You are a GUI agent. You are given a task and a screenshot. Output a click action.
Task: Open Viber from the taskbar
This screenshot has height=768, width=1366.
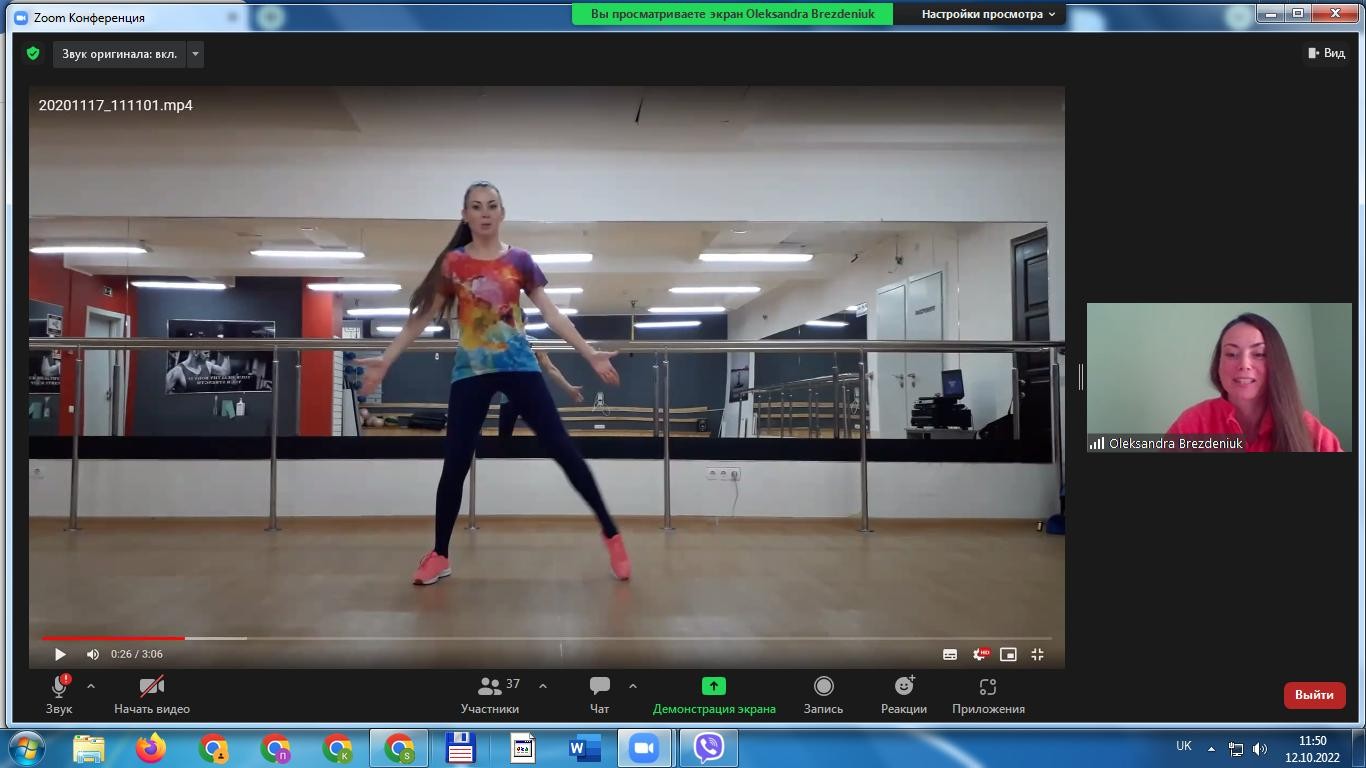(708, 748)
